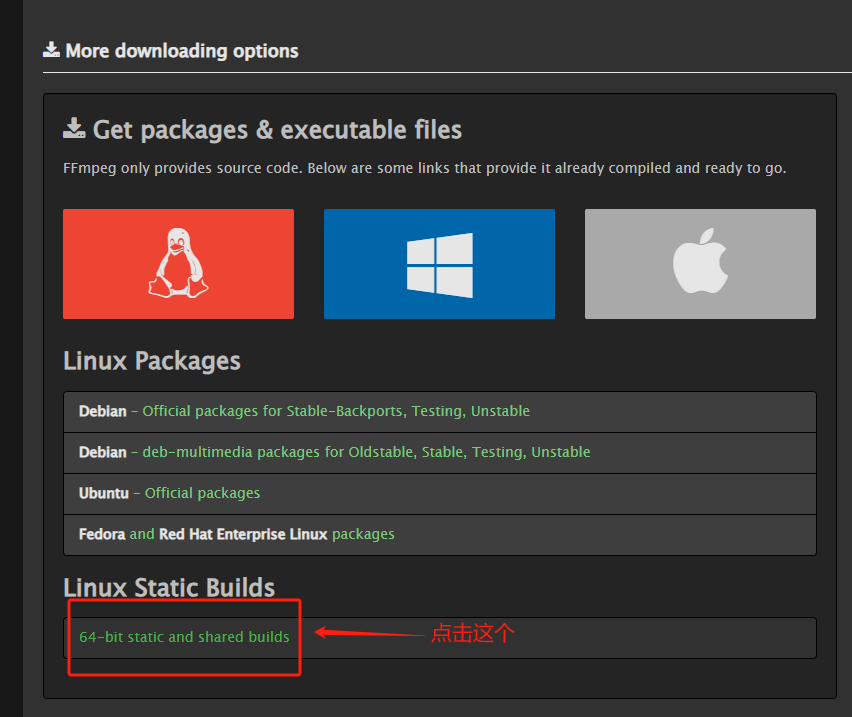The width and height of the screenshot is (852, 717).
Task: Open Ubuntu Official packages link
Action: coord(202,493)
